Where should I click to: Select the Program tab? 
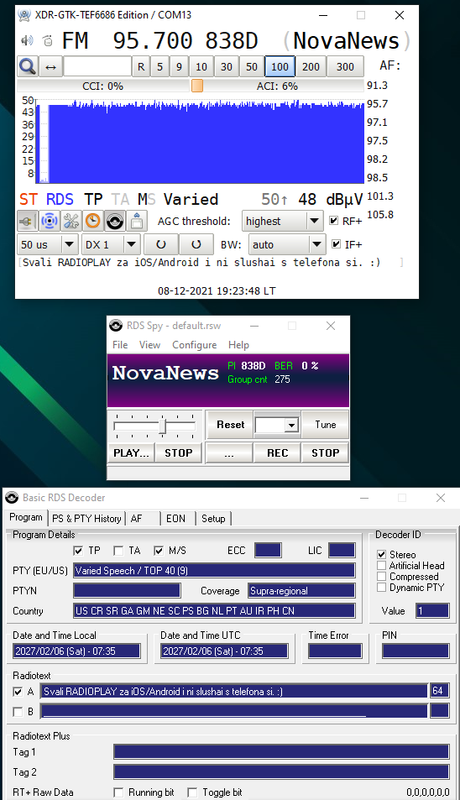[x=26, y=517]
